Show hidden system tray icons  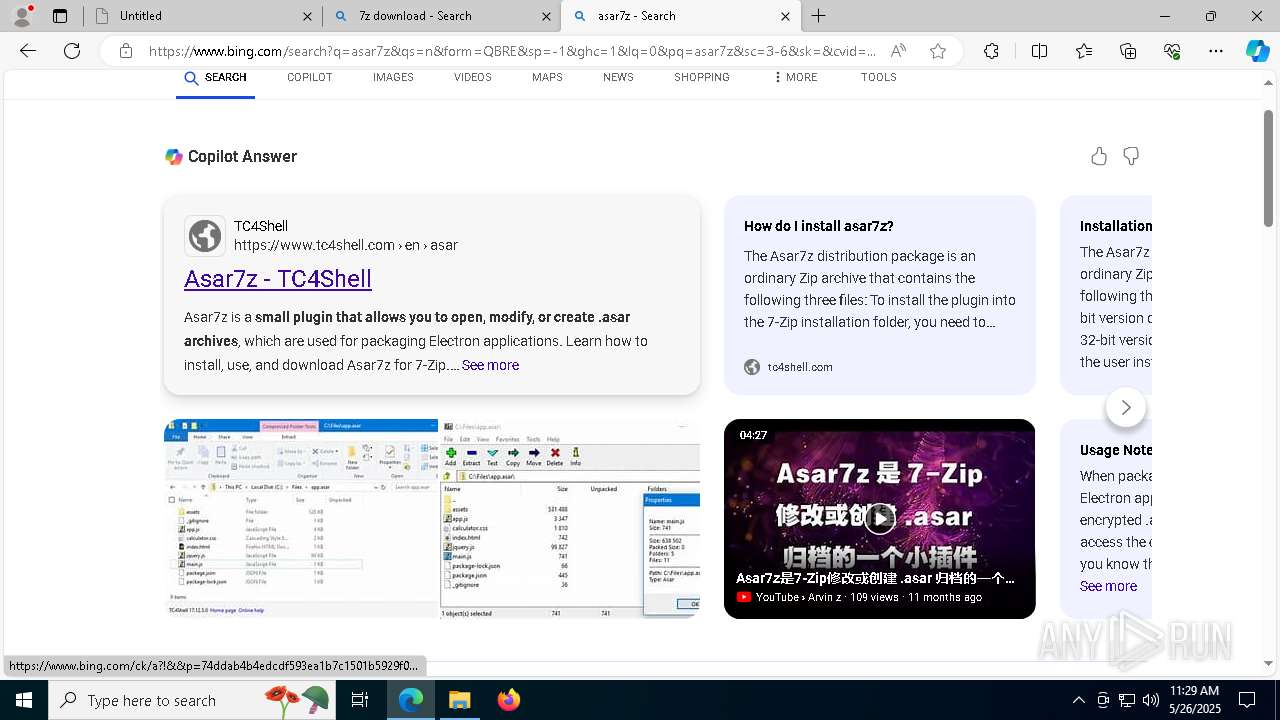point(1078,700)
